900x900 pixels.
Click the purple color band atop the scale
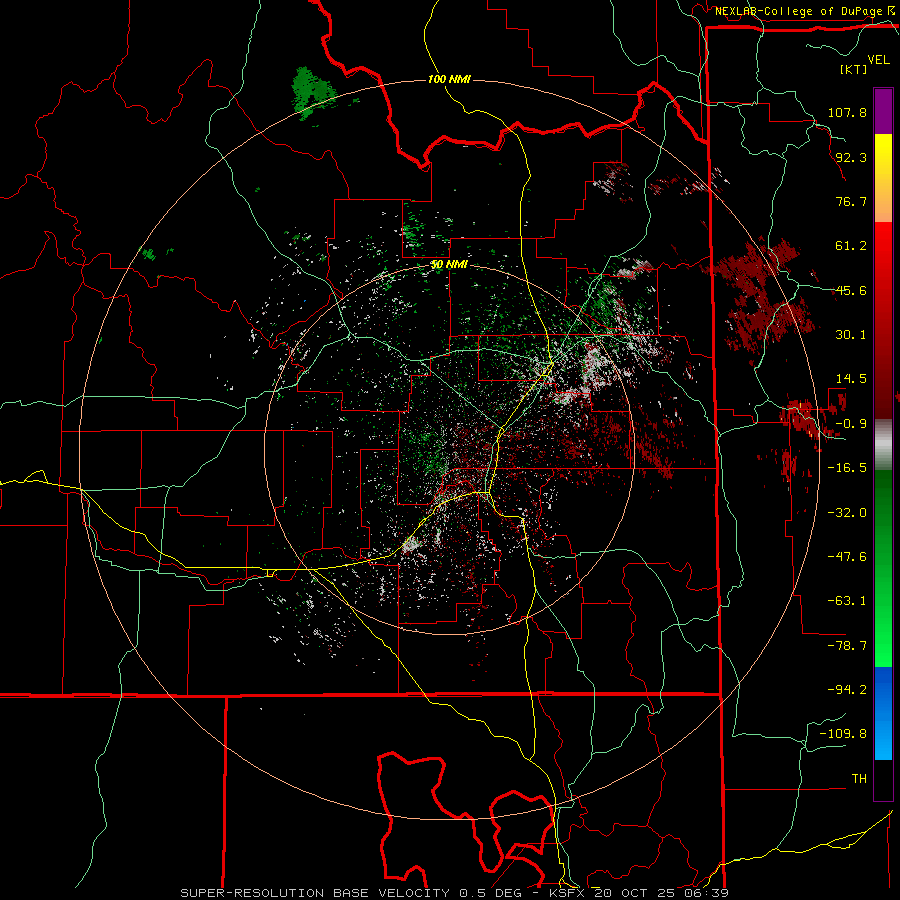click(883, 112)
